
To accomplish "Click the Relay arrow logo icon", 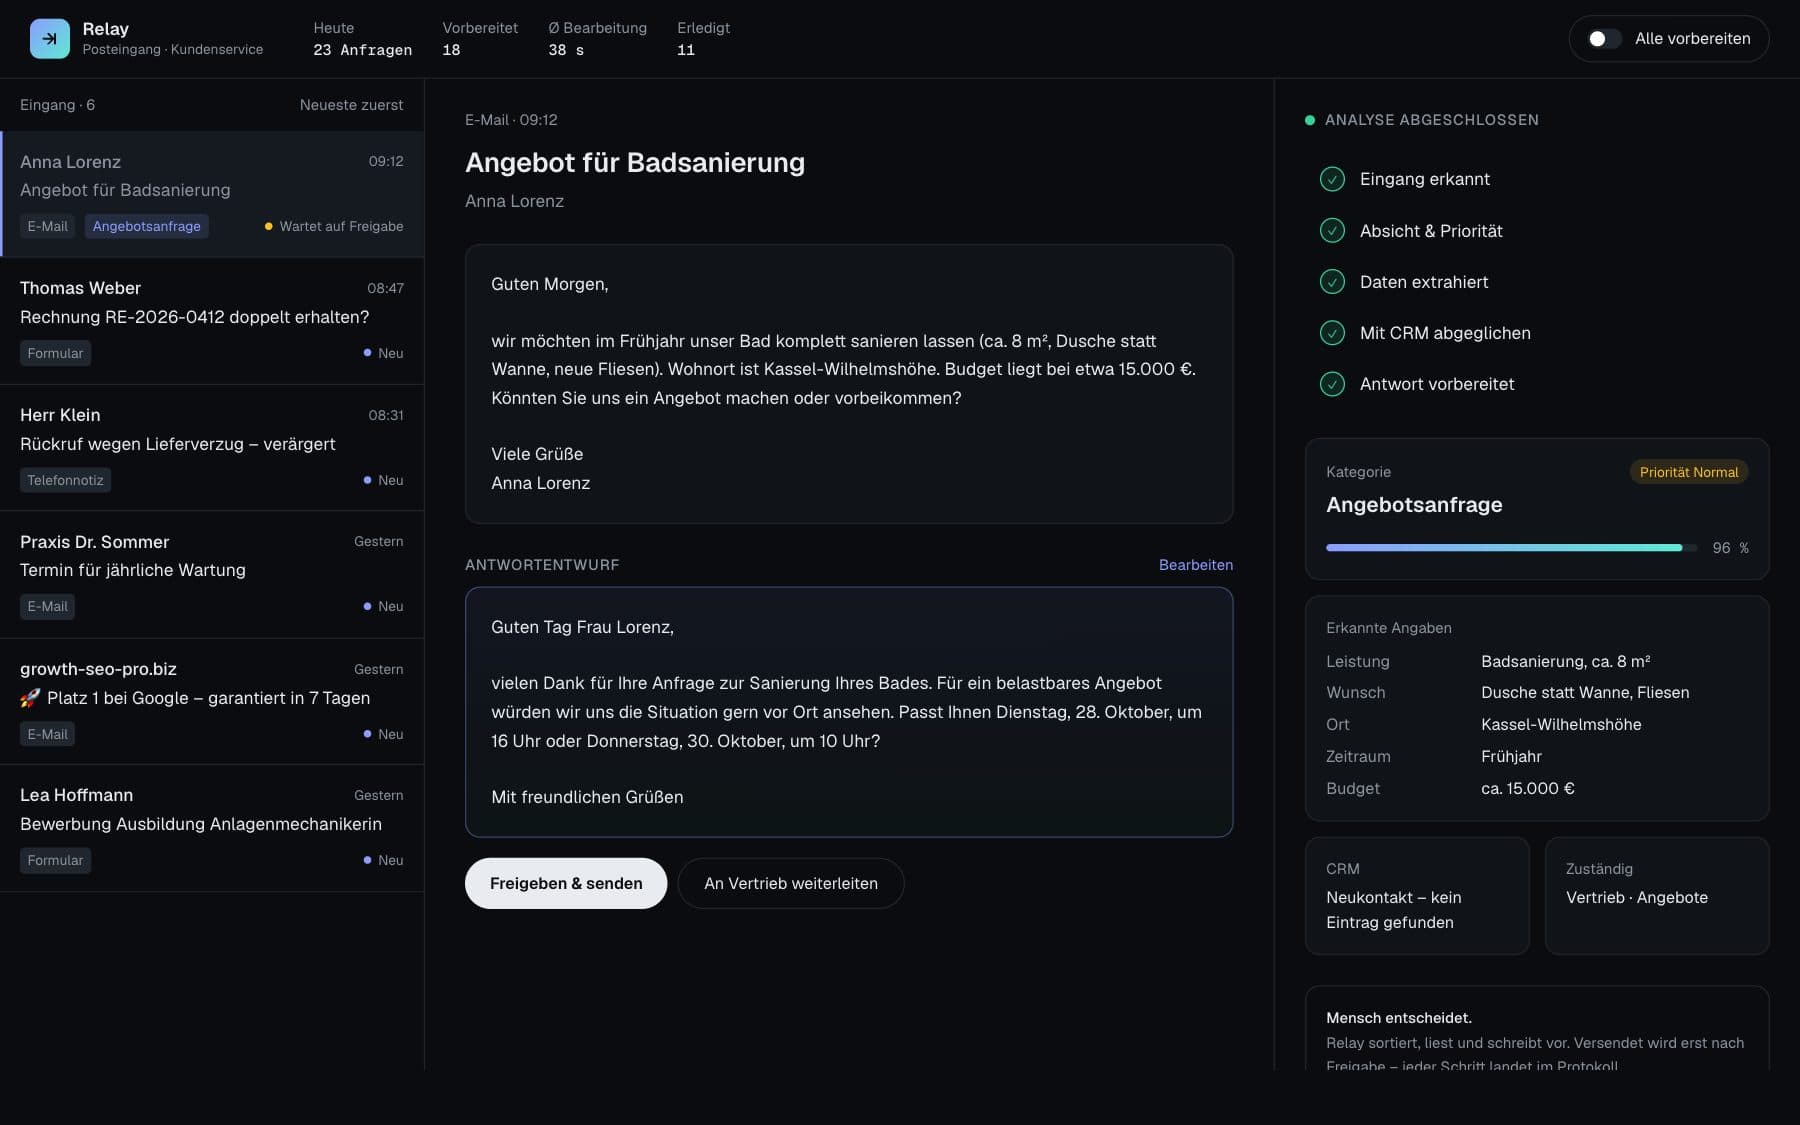I will (x=50, y=38).
